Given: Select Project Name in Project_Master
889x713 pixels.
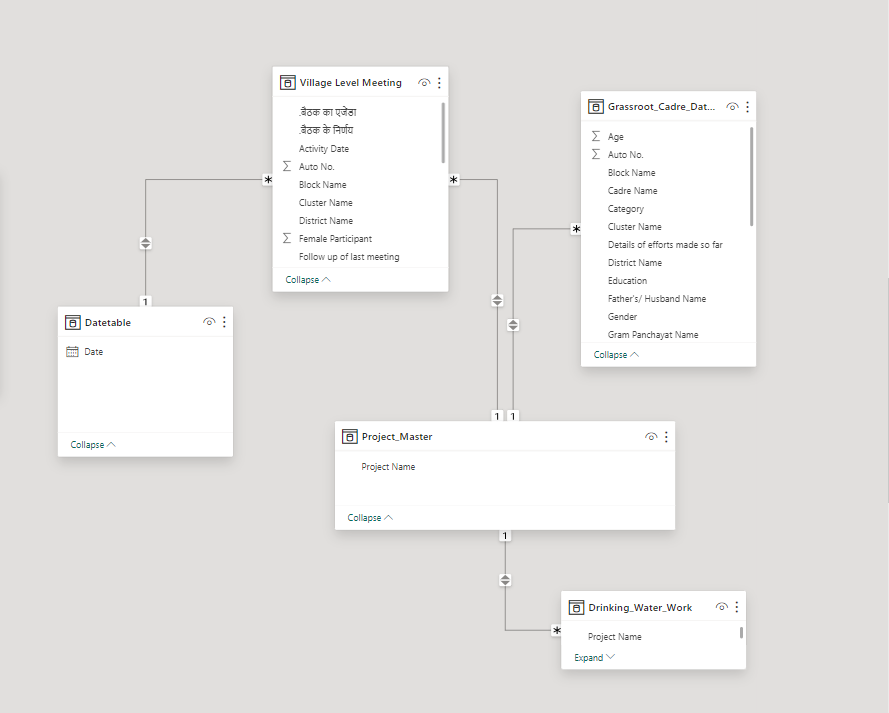Looking at the screenshot, I should point(388,466).
